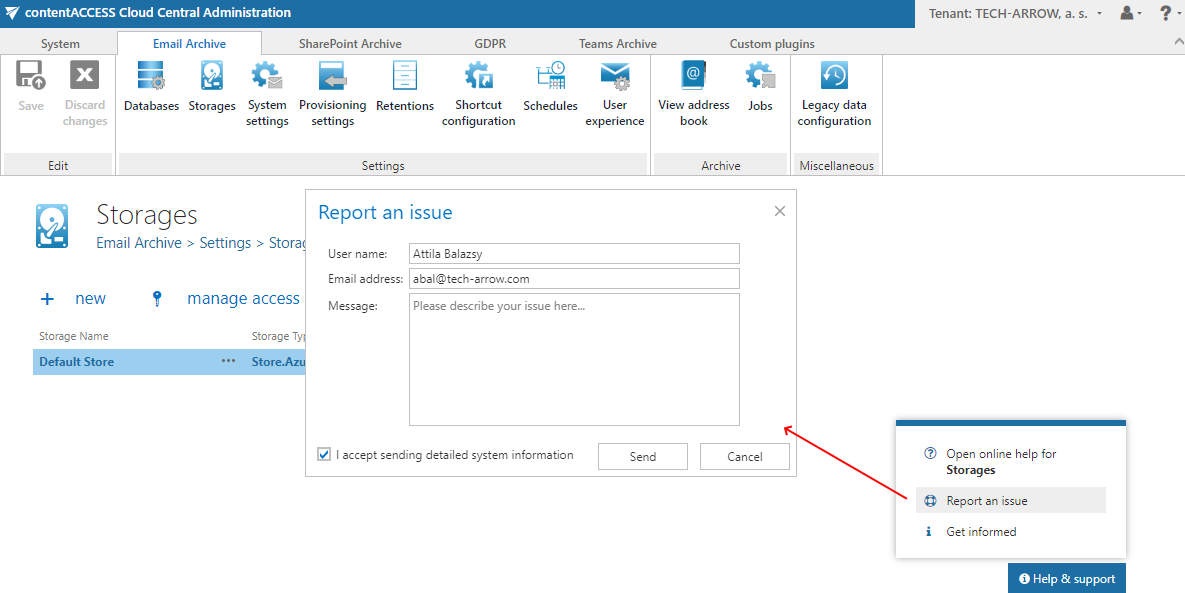Switch to the SharePoint Archive tab
Viewport: 1185px width, 593px height.
pos(350,44)
